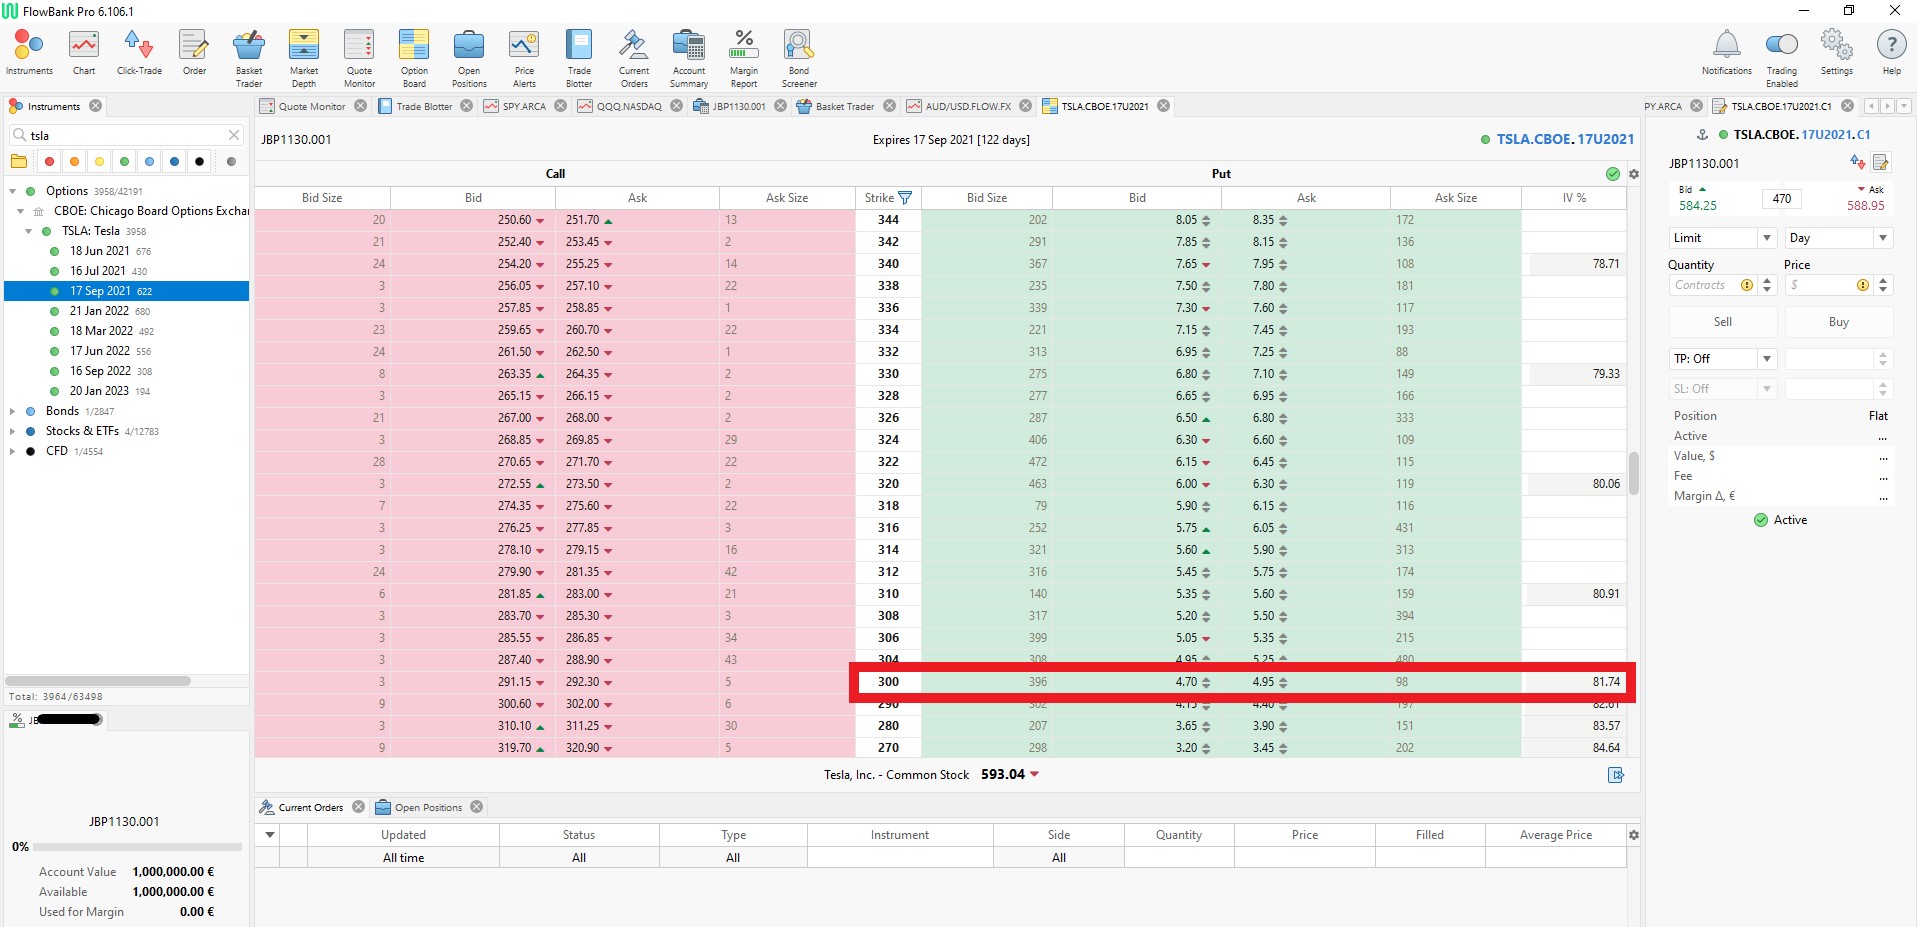
Task: Open Quote Monitor from the toolbar
Action: pos(359,59)
